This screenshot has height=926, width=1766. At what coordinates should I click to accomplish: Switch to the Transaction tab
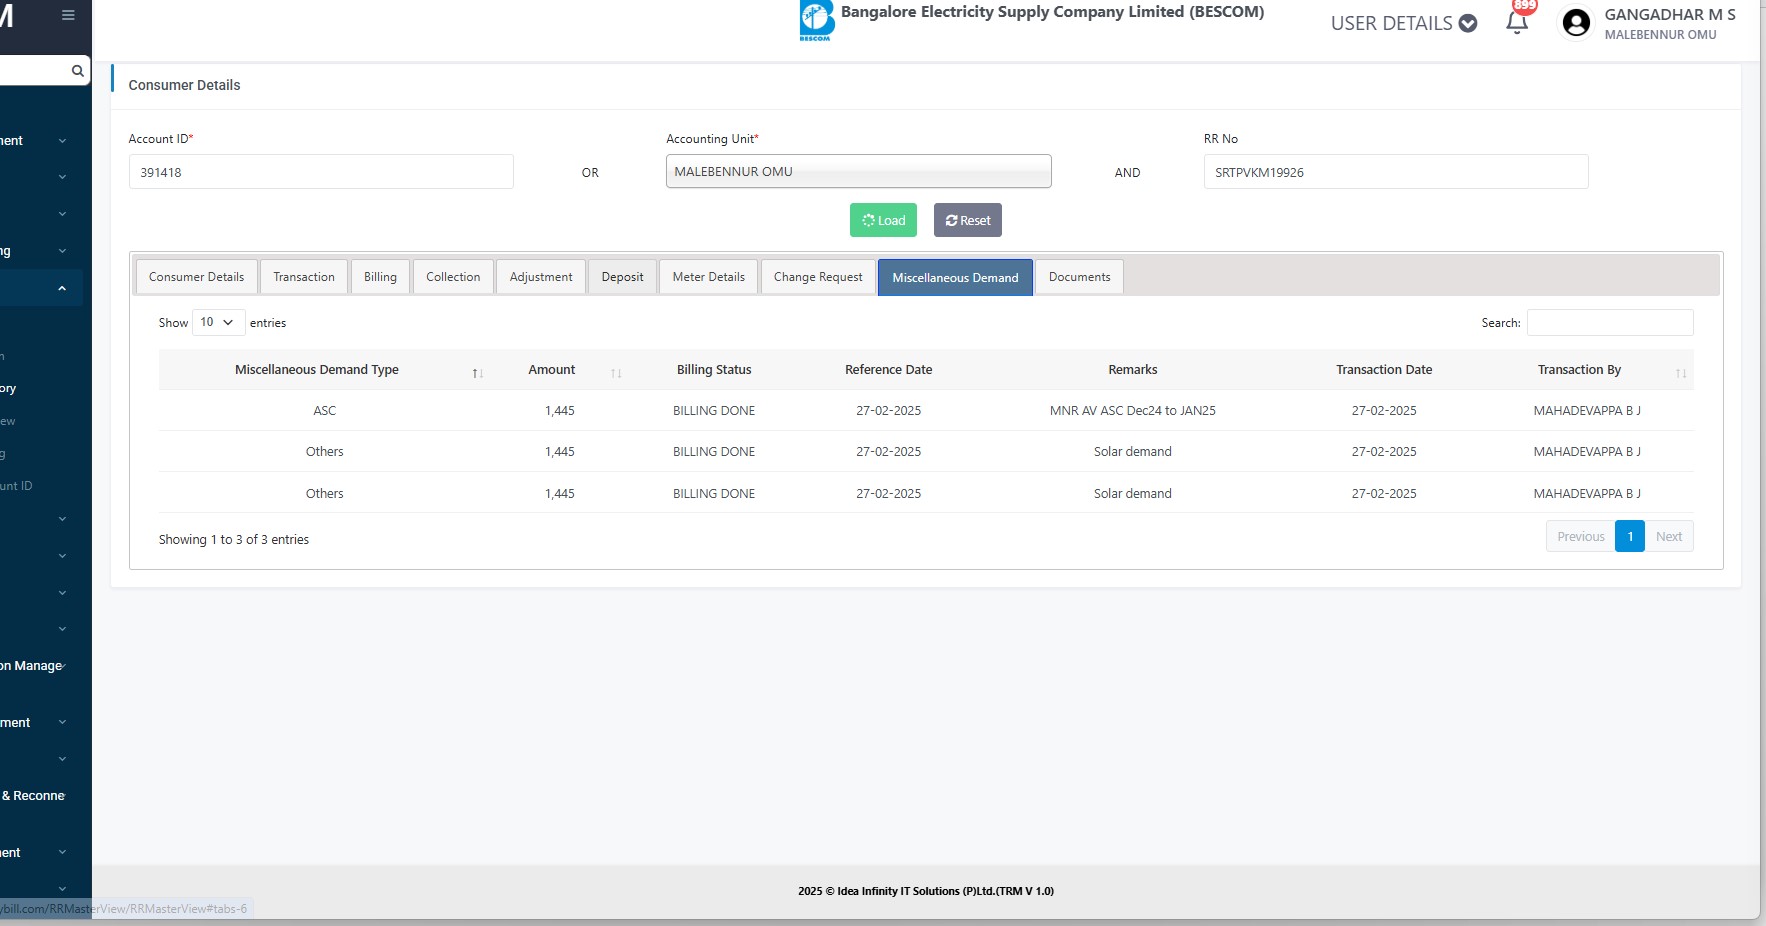point(304,277)
